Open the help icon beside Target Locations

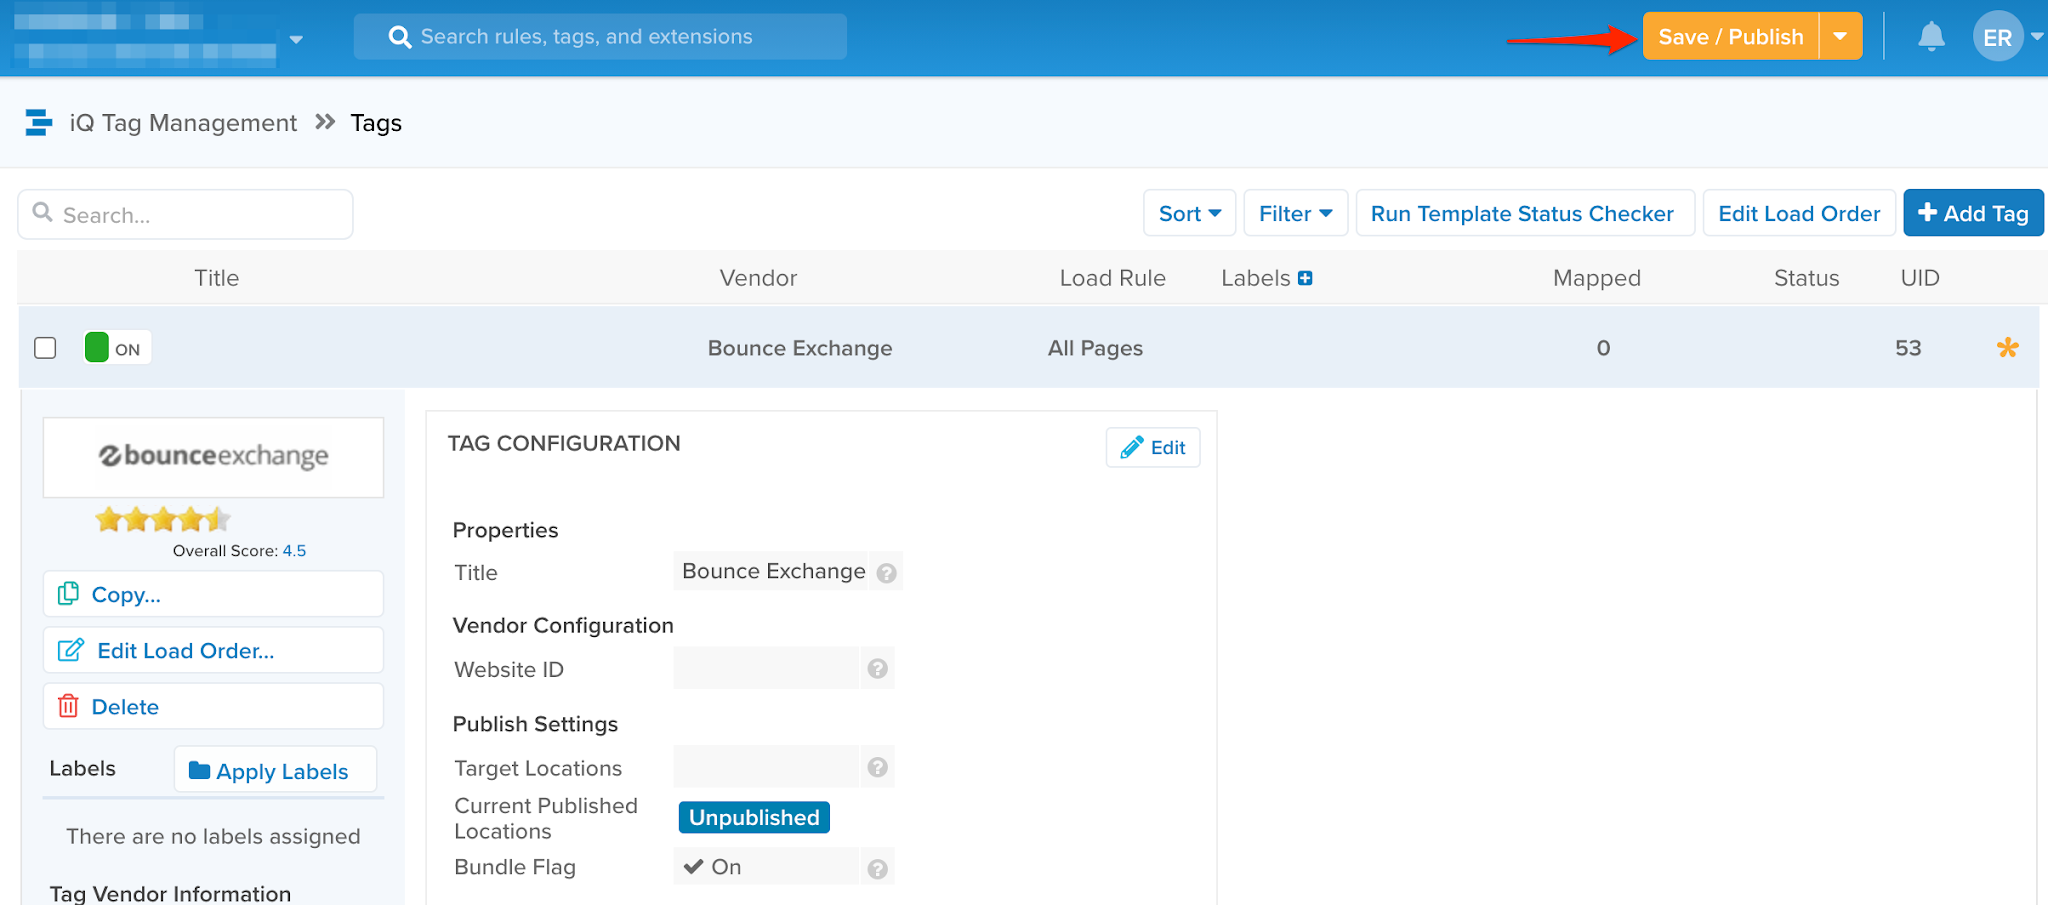pyautogui.click(x=877, y=767)
